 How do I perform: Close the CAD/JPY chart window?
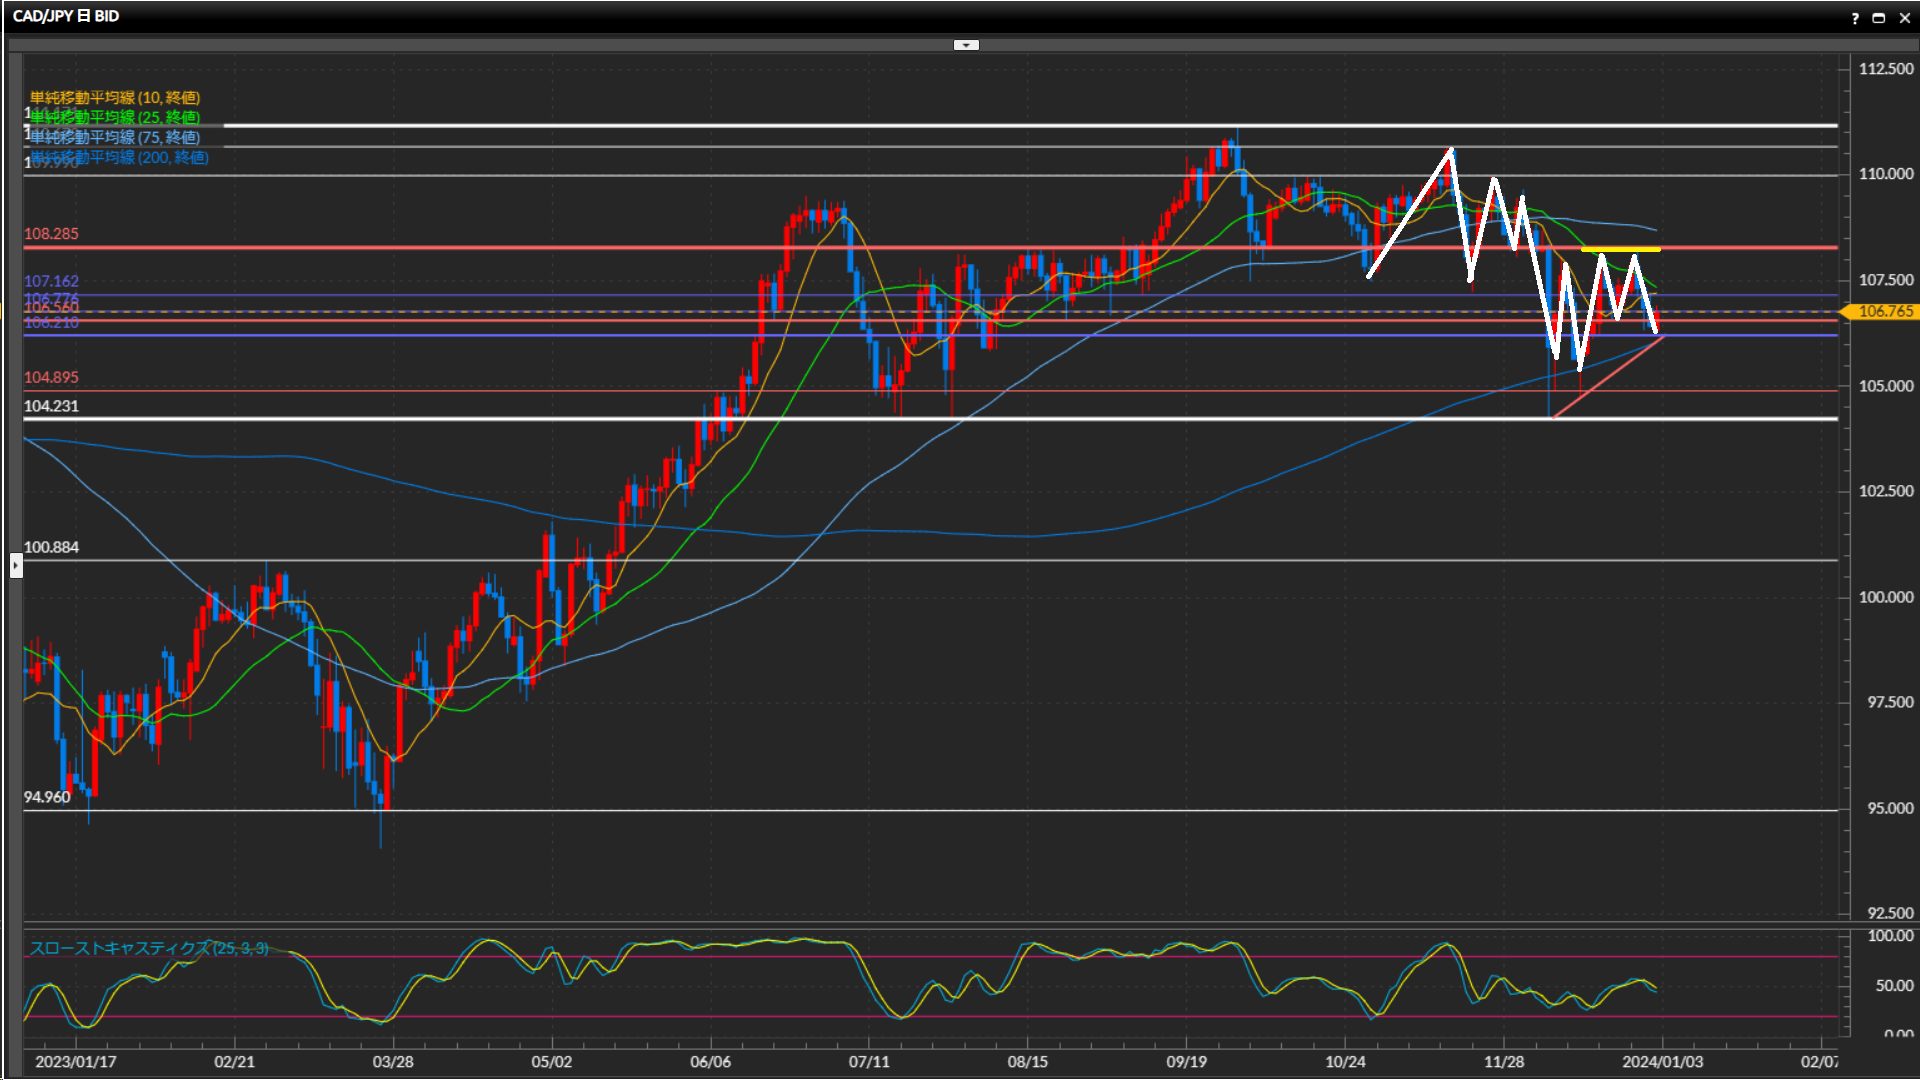point(1904,18)
